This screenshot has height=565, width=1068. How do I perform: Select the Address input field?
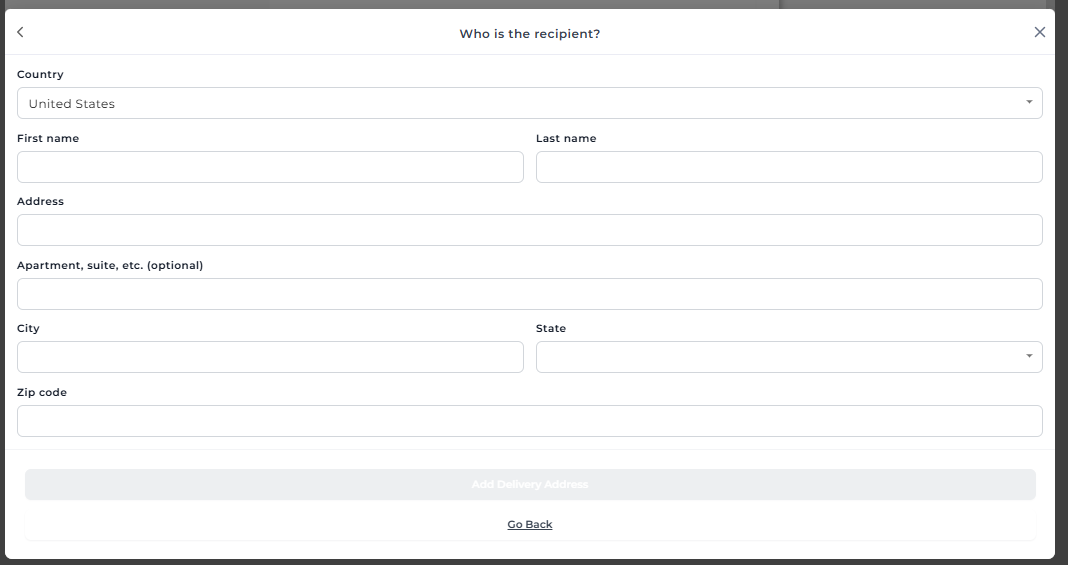529,230
